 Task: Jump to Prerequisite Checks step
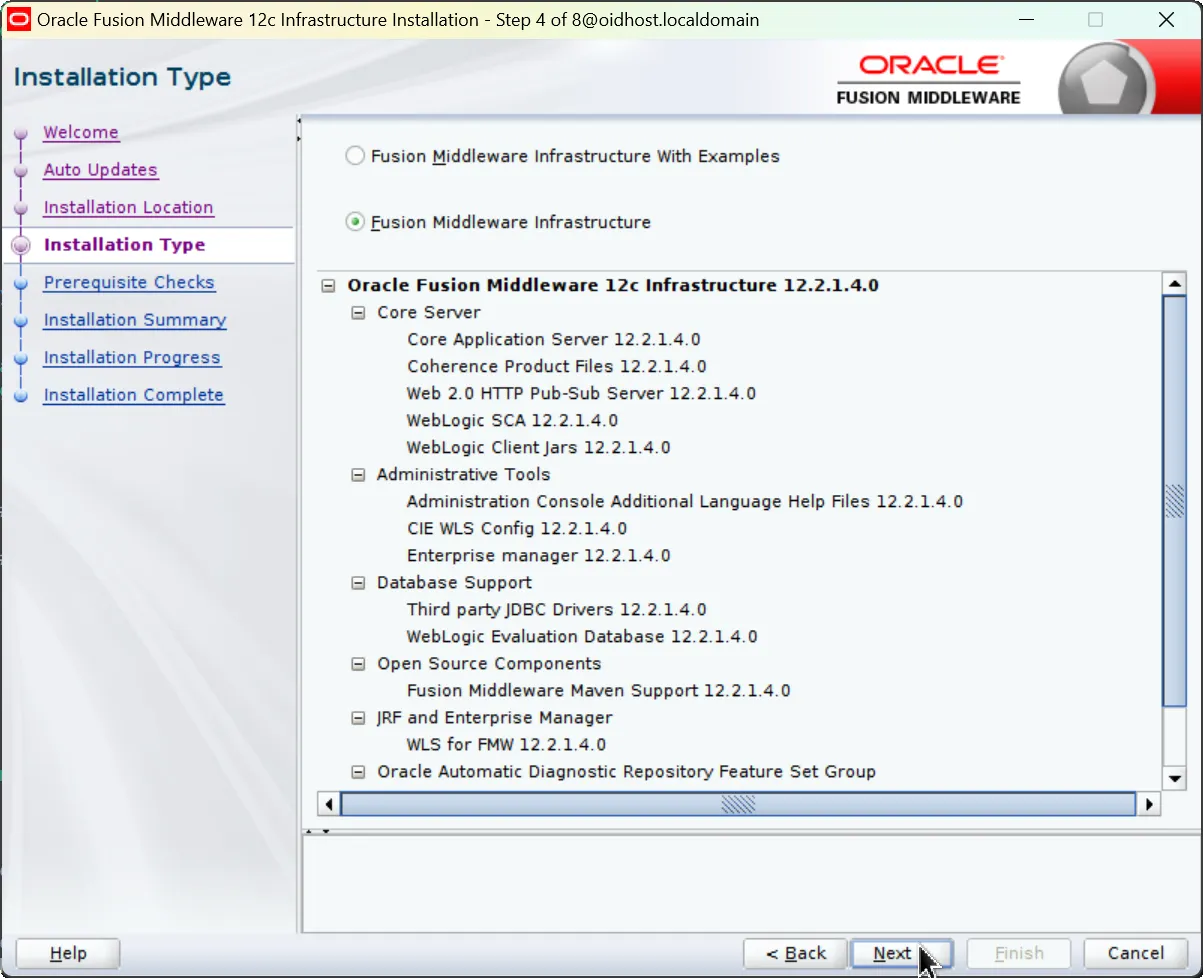129,282
